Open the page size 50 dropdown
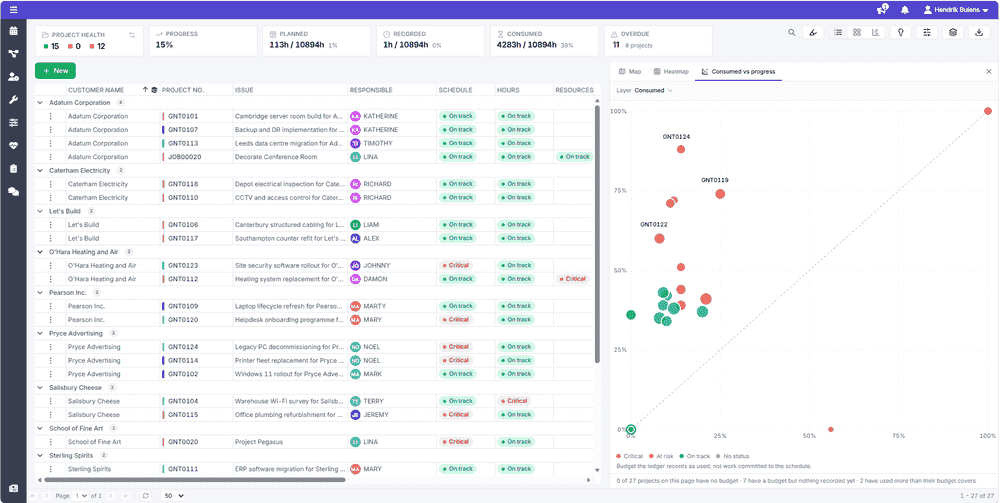This screenshot has height=503, width=1000. [173, 495]
